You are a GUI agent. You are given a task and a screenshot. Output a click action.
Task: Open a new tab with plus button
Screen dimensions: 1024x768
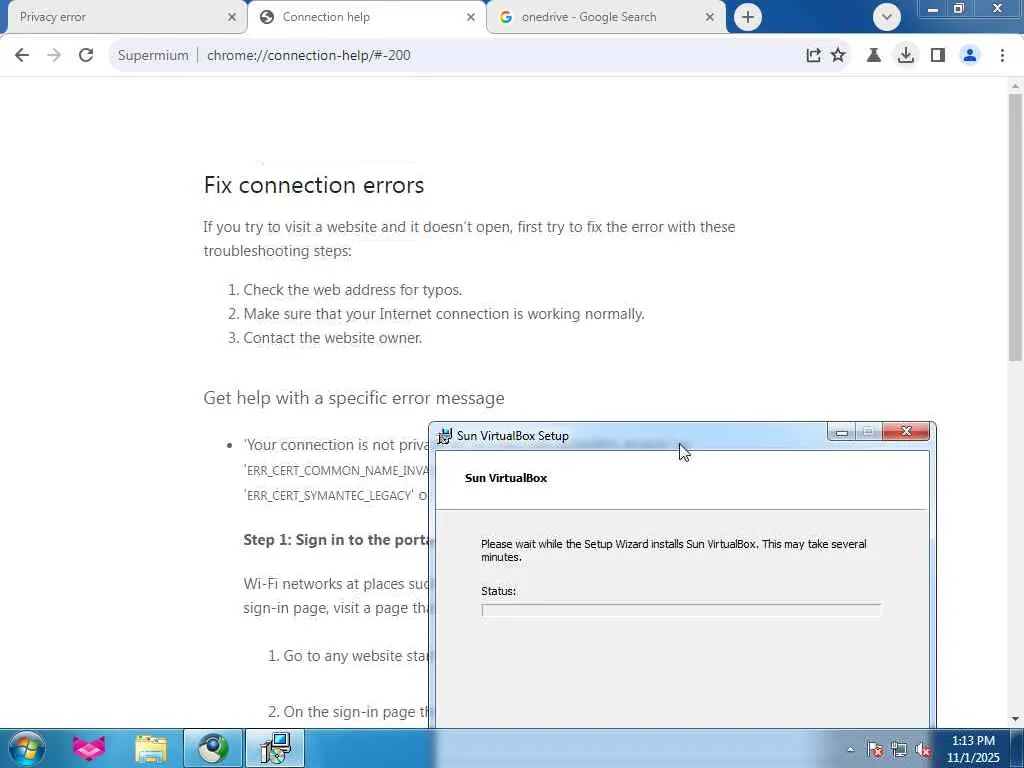point(748,17)
